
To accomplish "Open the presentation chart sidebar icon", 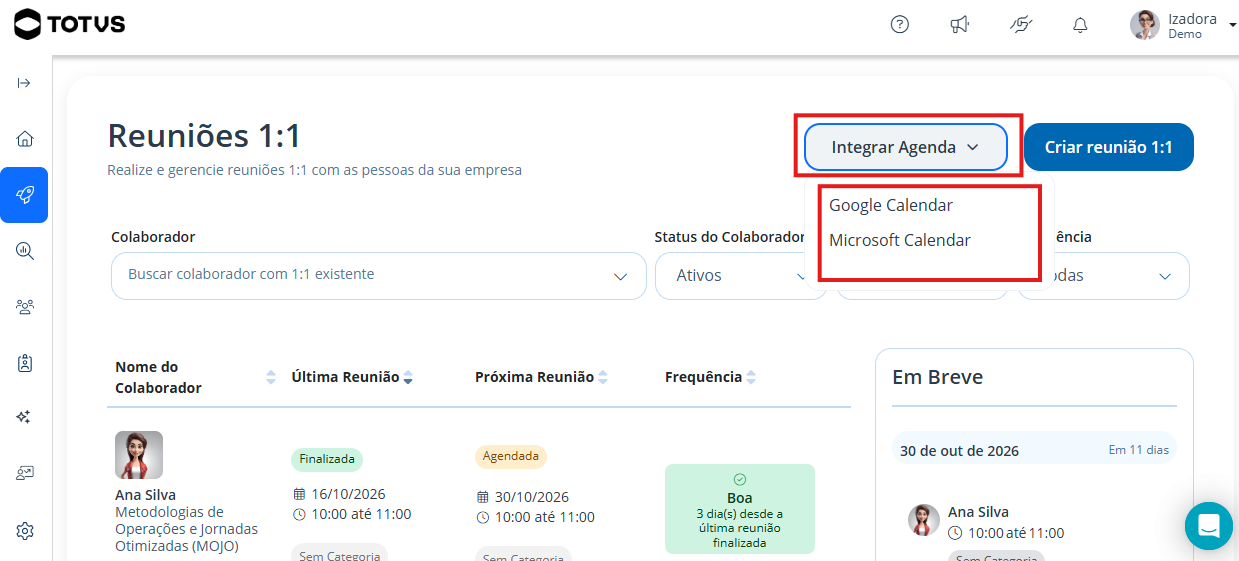I will [x=25, y=474].
